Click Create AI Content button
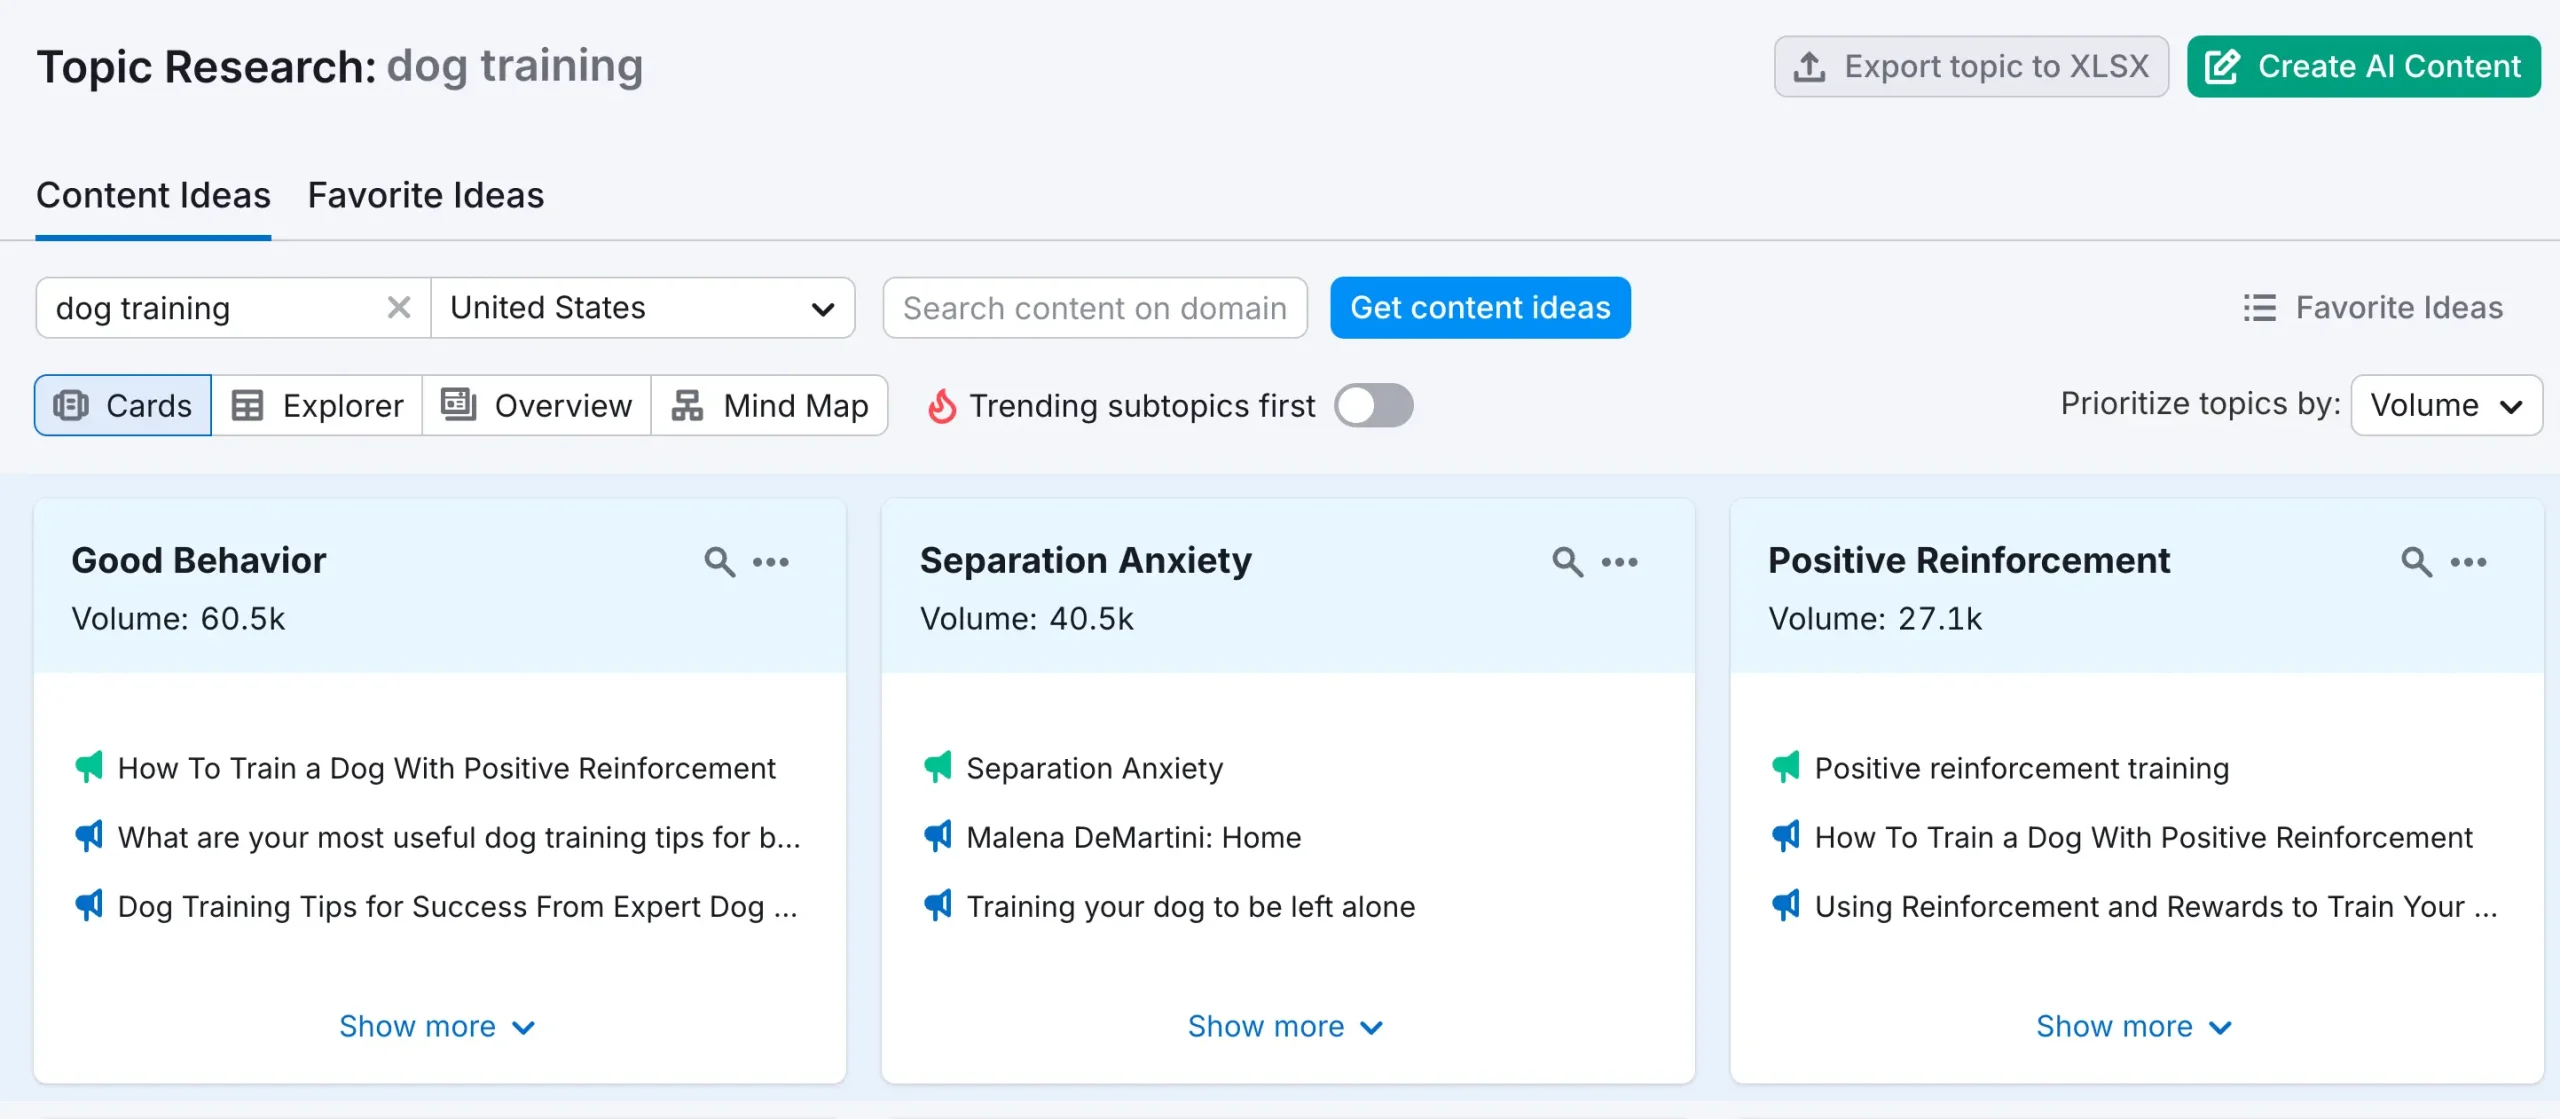Viewport: 2560px width, 1119px height. point(2362,67)
